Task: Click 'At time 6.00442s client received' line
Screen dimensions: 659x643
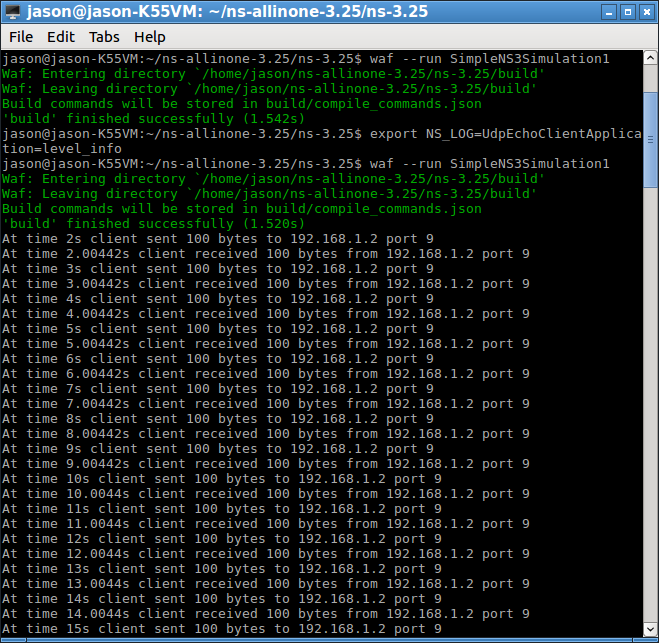Action: point(266,374)
